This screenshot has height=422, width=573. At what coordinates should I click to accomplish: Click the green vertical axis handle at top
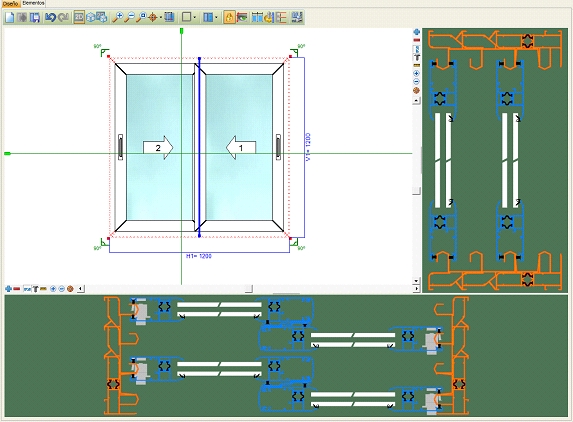click(181, 31)
